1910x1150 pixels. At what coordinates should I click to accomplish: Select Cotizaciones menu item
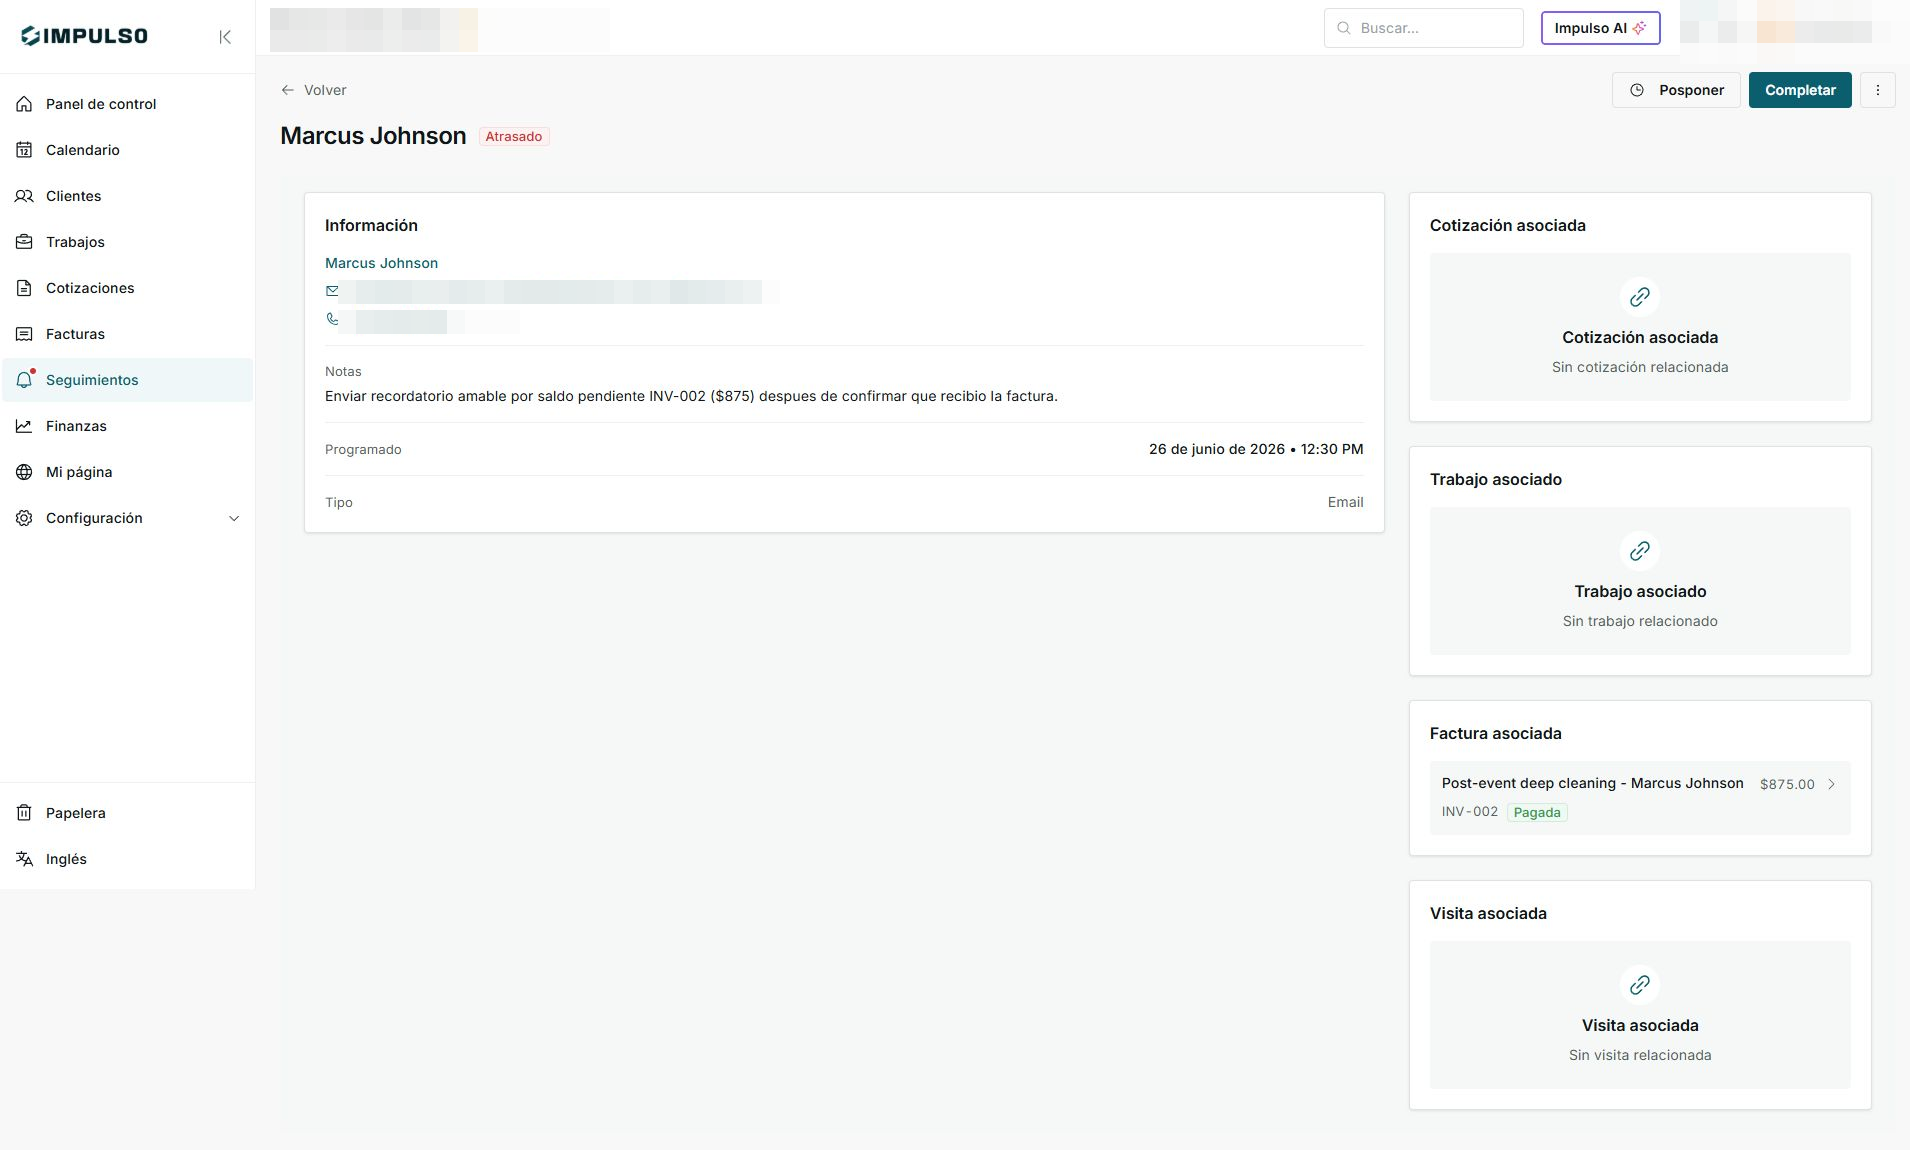pyautogui.click(x=127, y=288)
